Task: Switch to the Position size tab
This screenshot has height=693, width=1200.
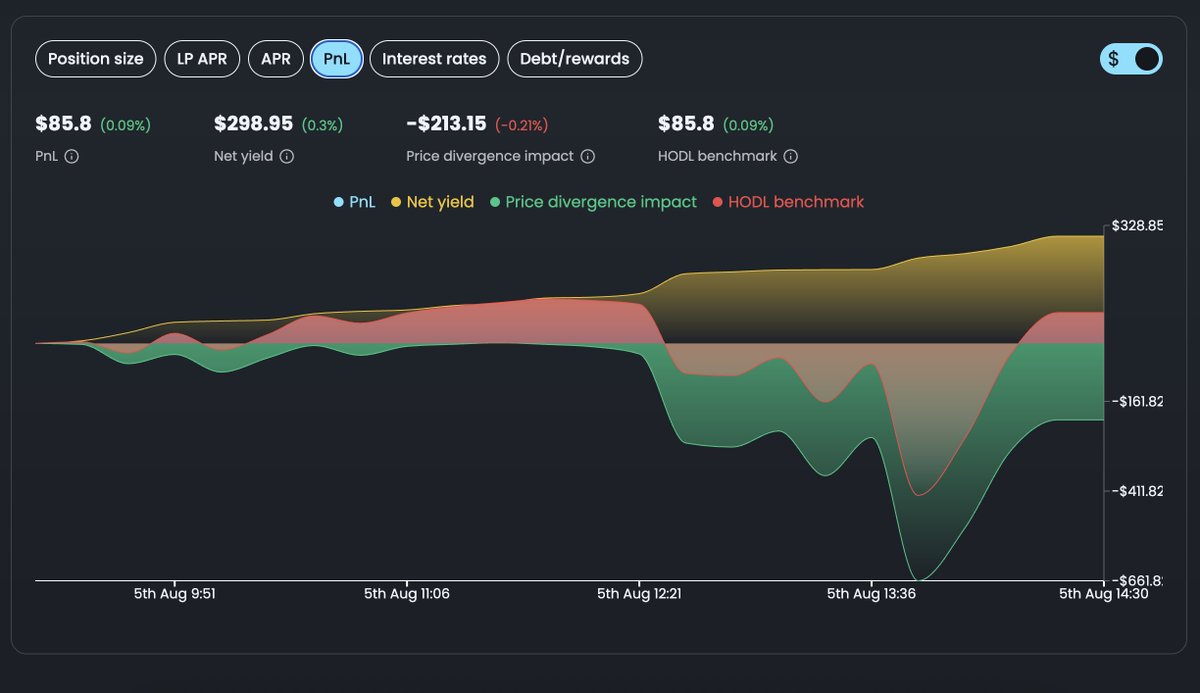Action: [95, 59]
